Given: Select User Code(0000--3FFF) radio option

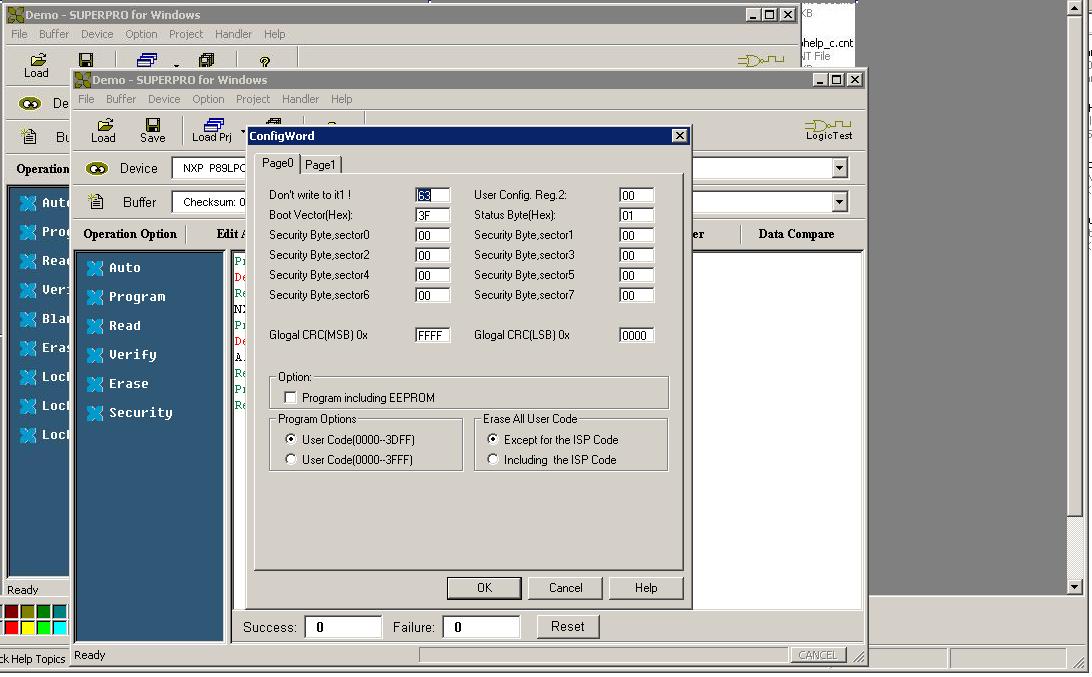Looking at the screenshot, I should 291,460.
